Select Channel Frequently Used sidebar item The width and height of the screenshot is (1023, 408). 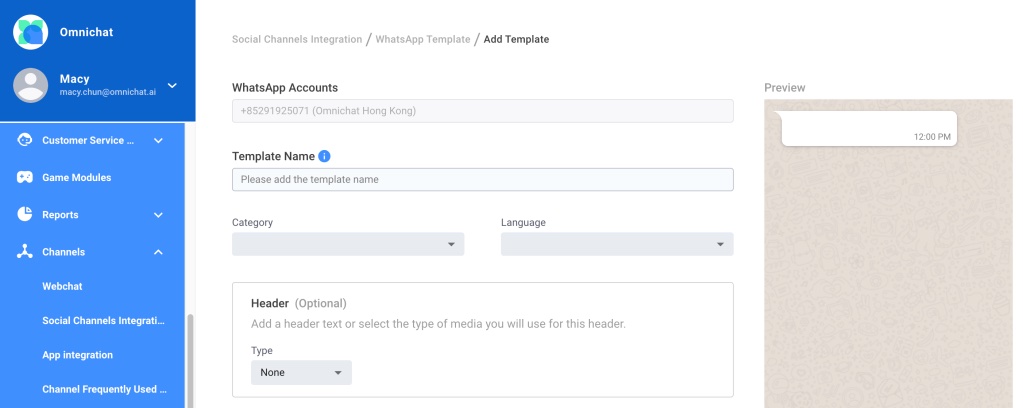(x=104, y=389)
